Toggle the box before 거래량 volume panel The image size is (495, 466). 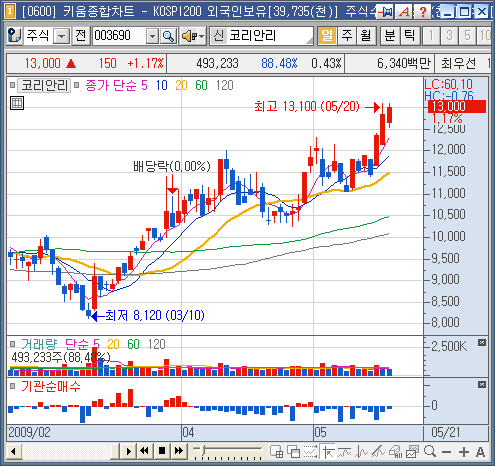point(13,344)
